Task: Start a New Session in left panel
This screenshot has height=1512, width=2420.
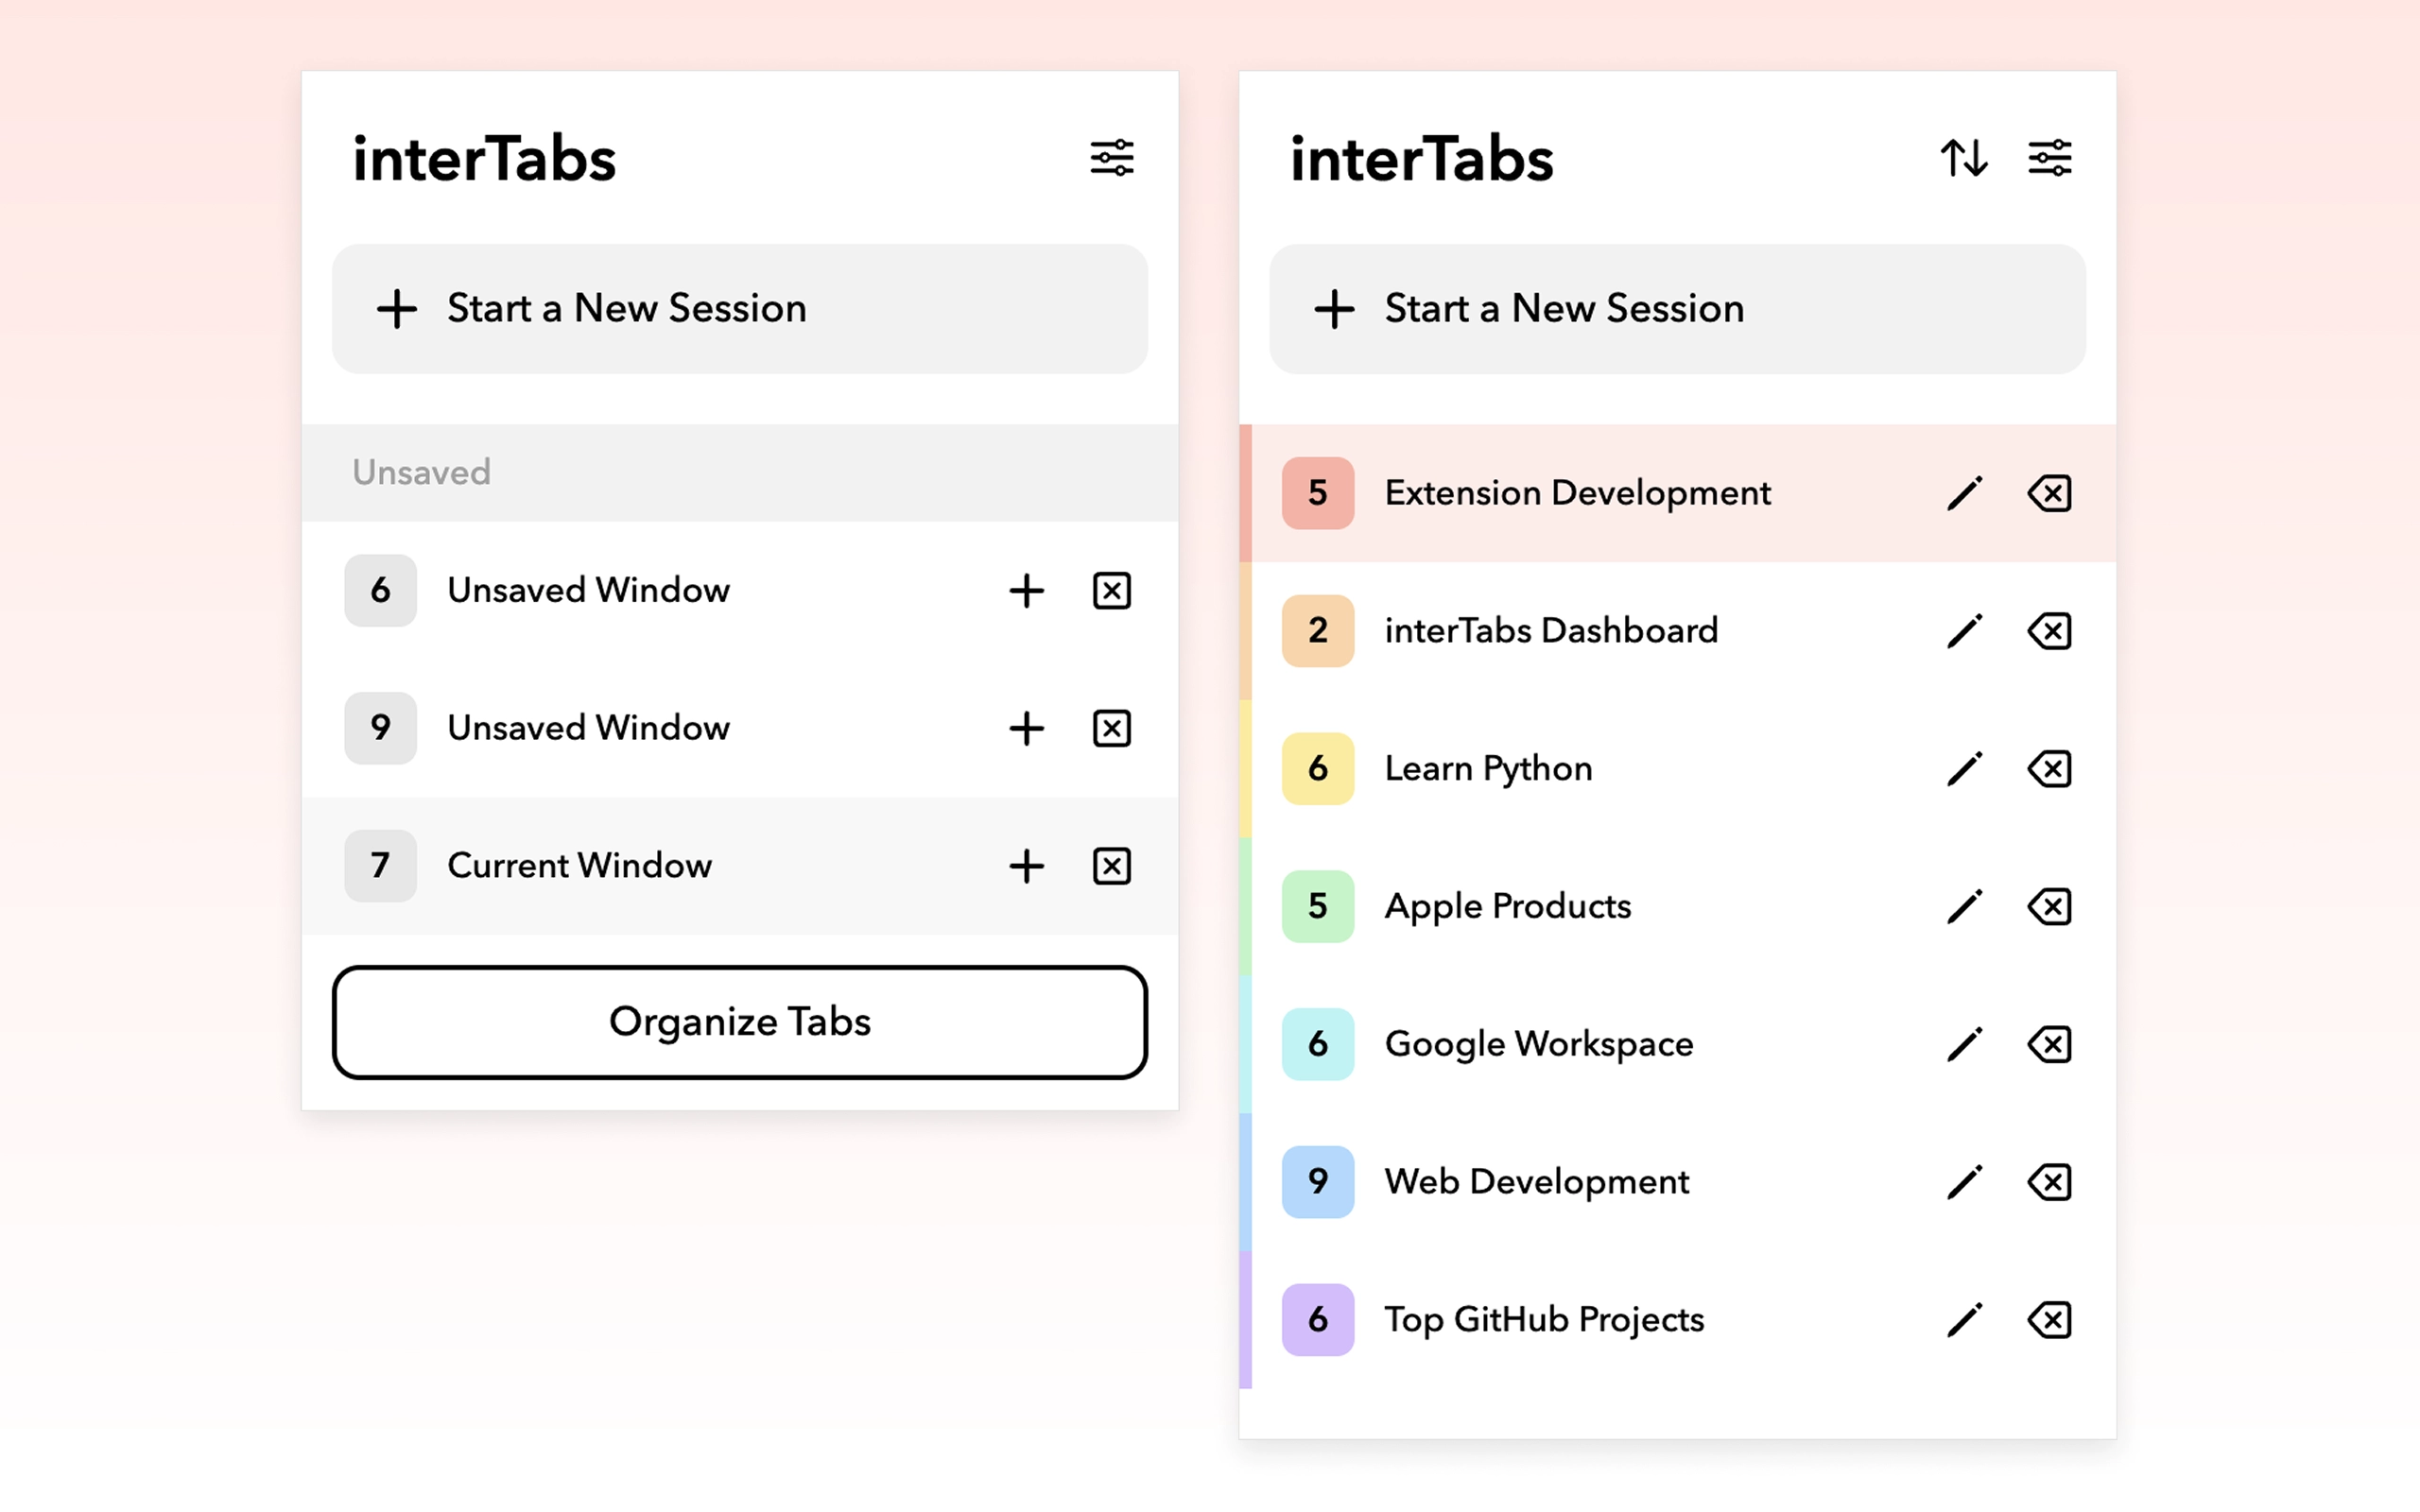Action: click(739, 309)
